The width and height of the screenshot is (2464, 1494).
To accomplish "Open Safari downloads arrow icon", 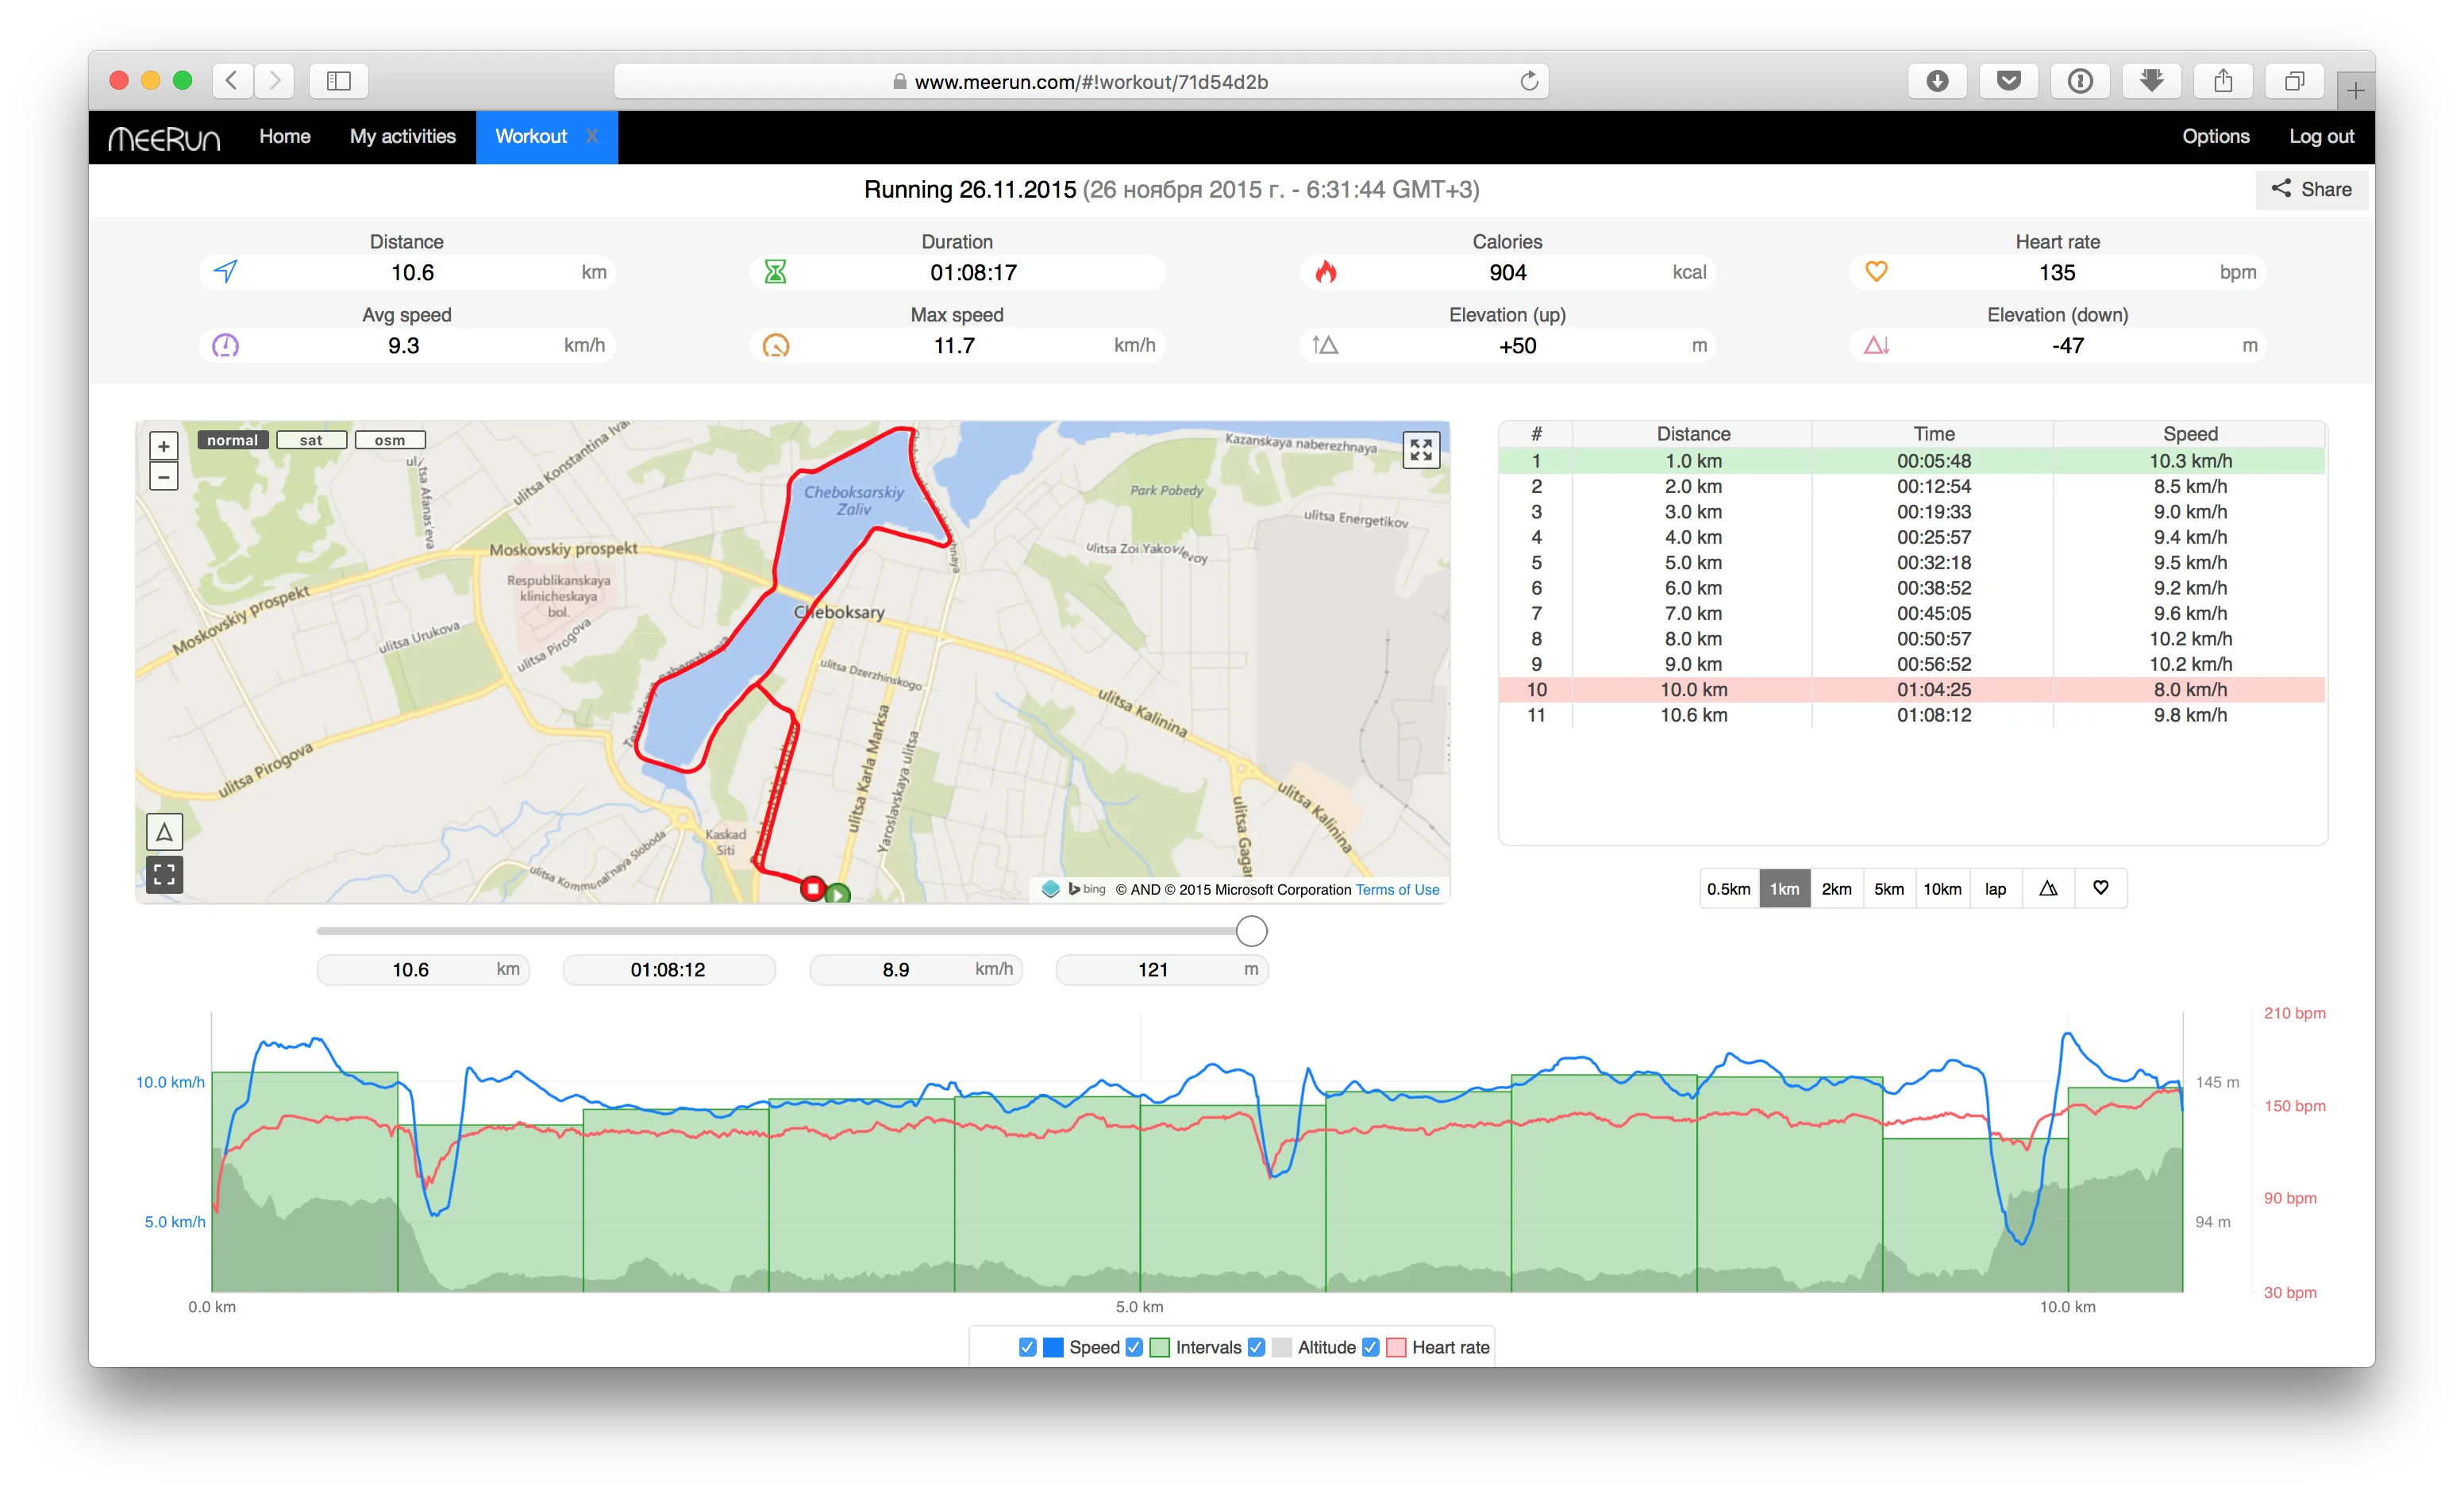I will click(1937, 81).
